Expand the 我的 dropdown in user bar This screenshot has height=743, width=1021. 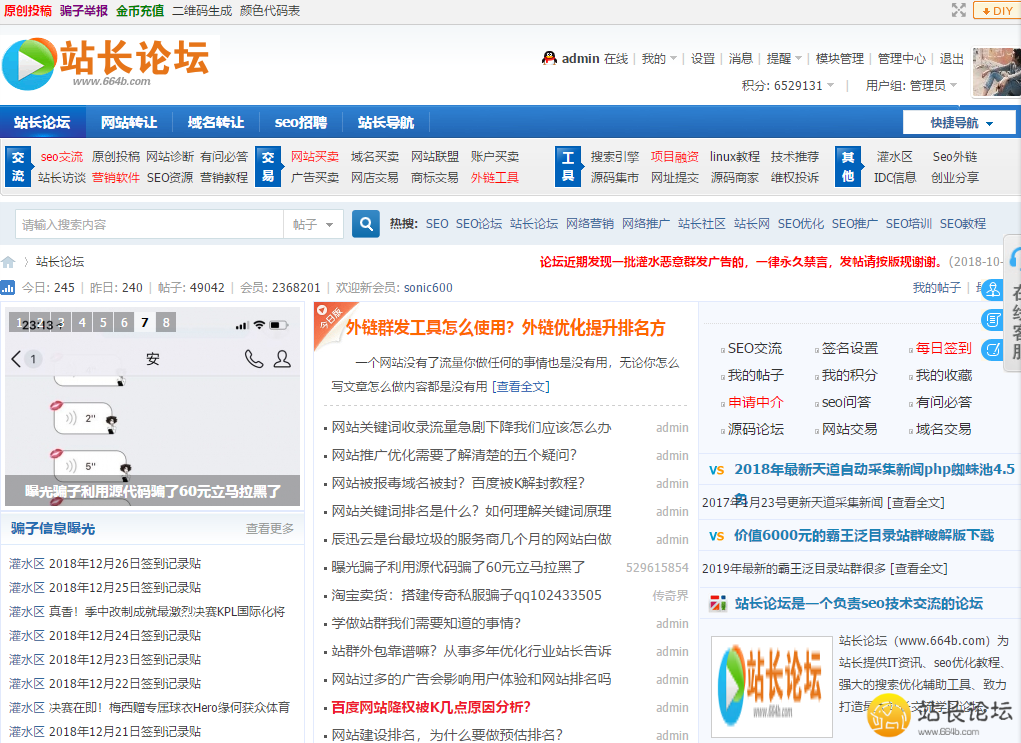659,59
